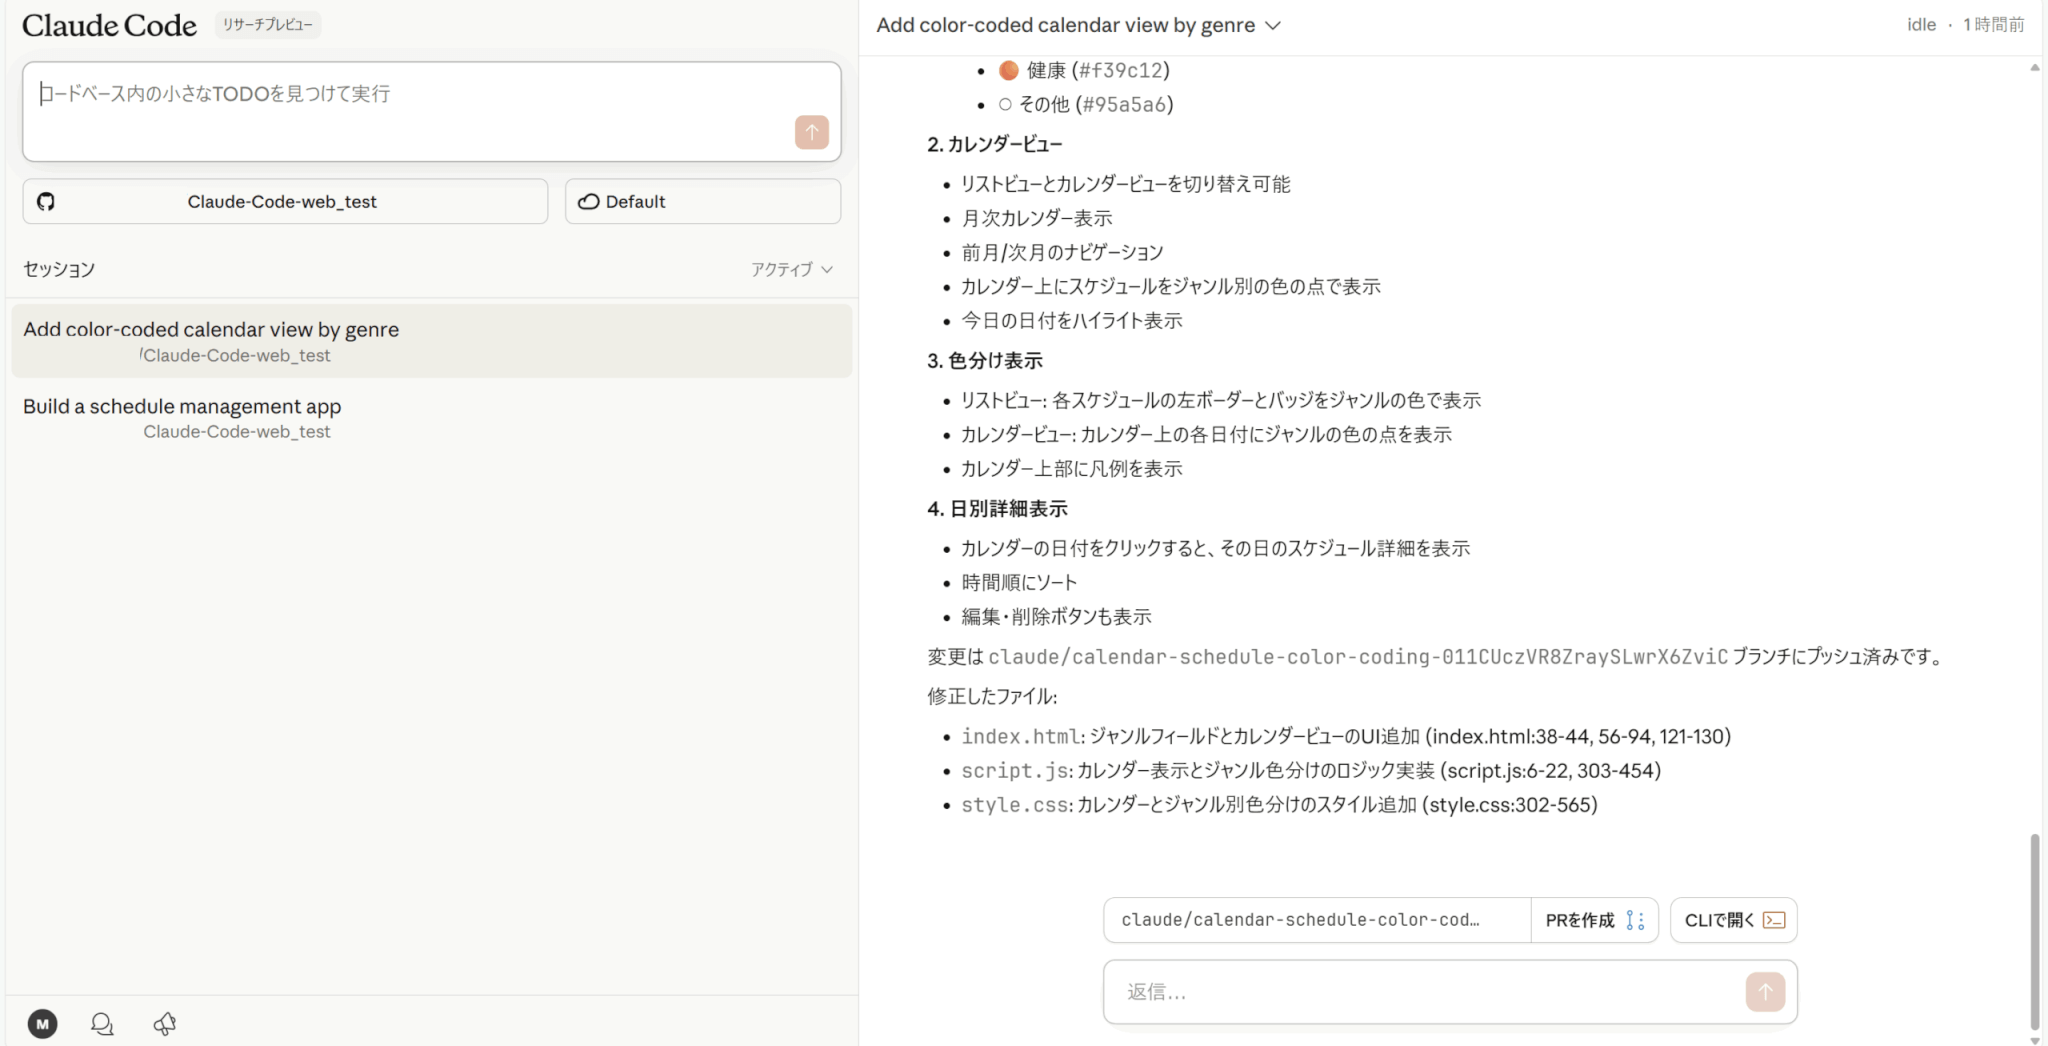The image size is (2048, 1046).
Task: Open the chat bubbles feedback icon
Action: coord(102,1023)
